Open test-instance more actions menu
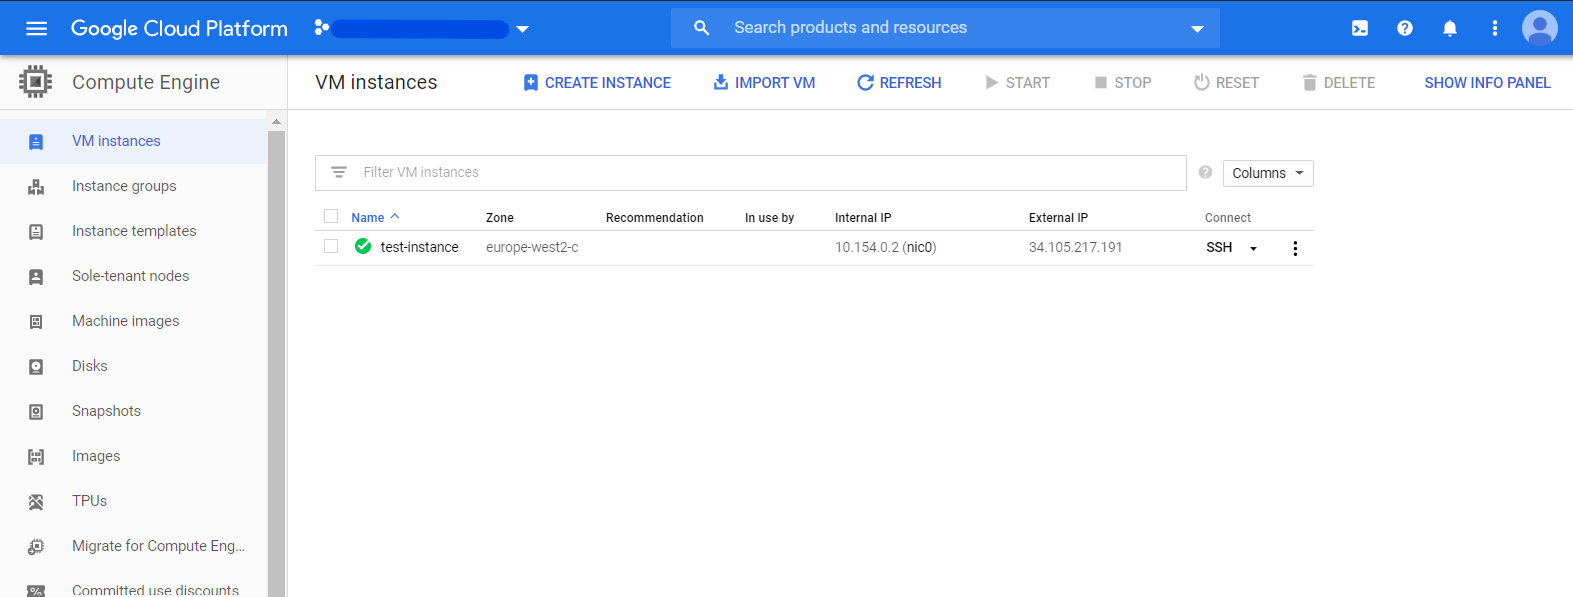The image size is (1573, 597). pyautogui.click(x=1295, y=248)
